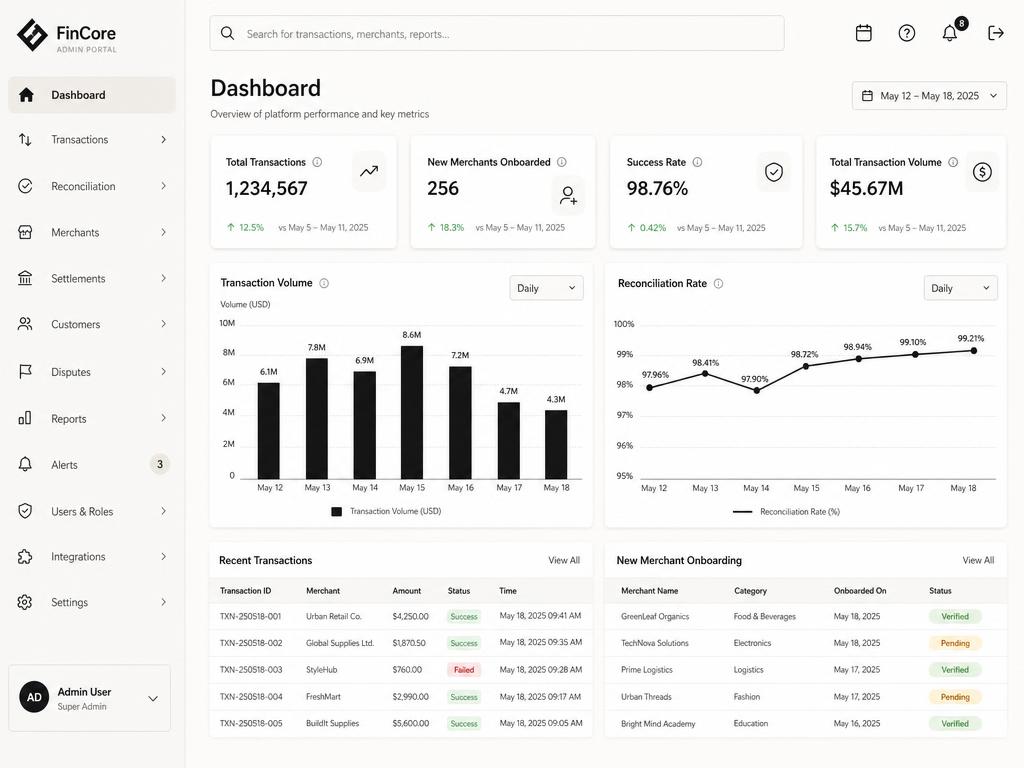Viewport: 1024px width, 768px height.
Task: Expand the Settlements submenu chevron
Action: pos(163,278)
